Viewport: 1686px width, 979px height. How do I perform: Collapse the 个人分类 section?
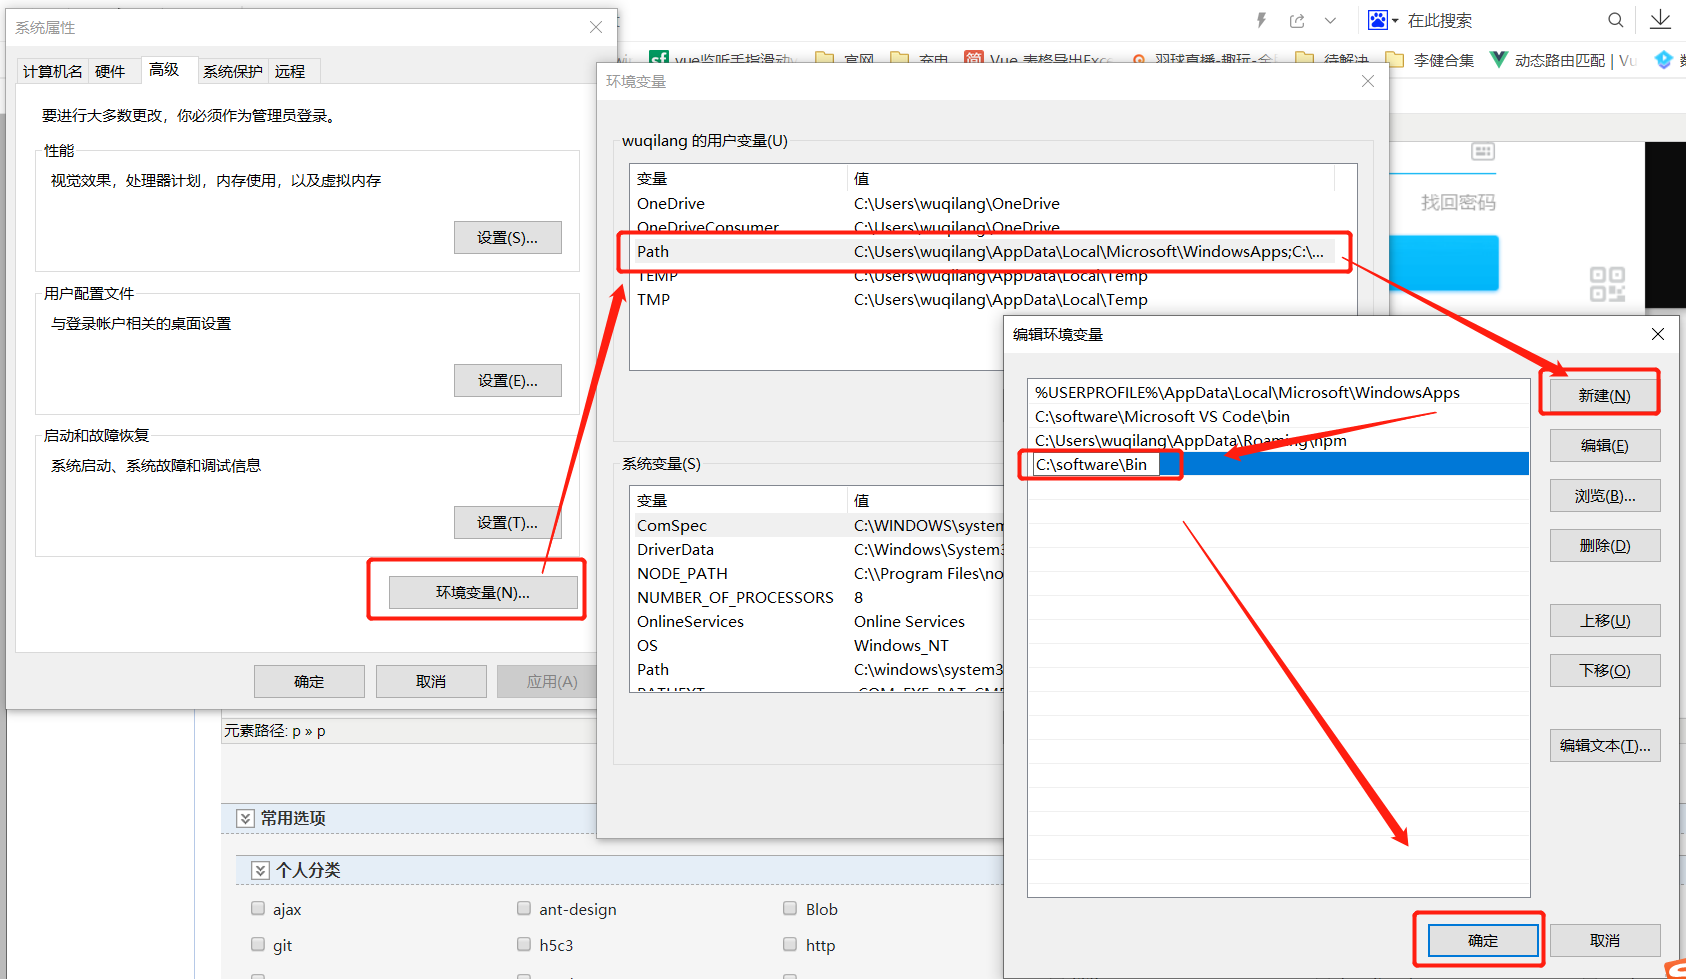(260, 870)
